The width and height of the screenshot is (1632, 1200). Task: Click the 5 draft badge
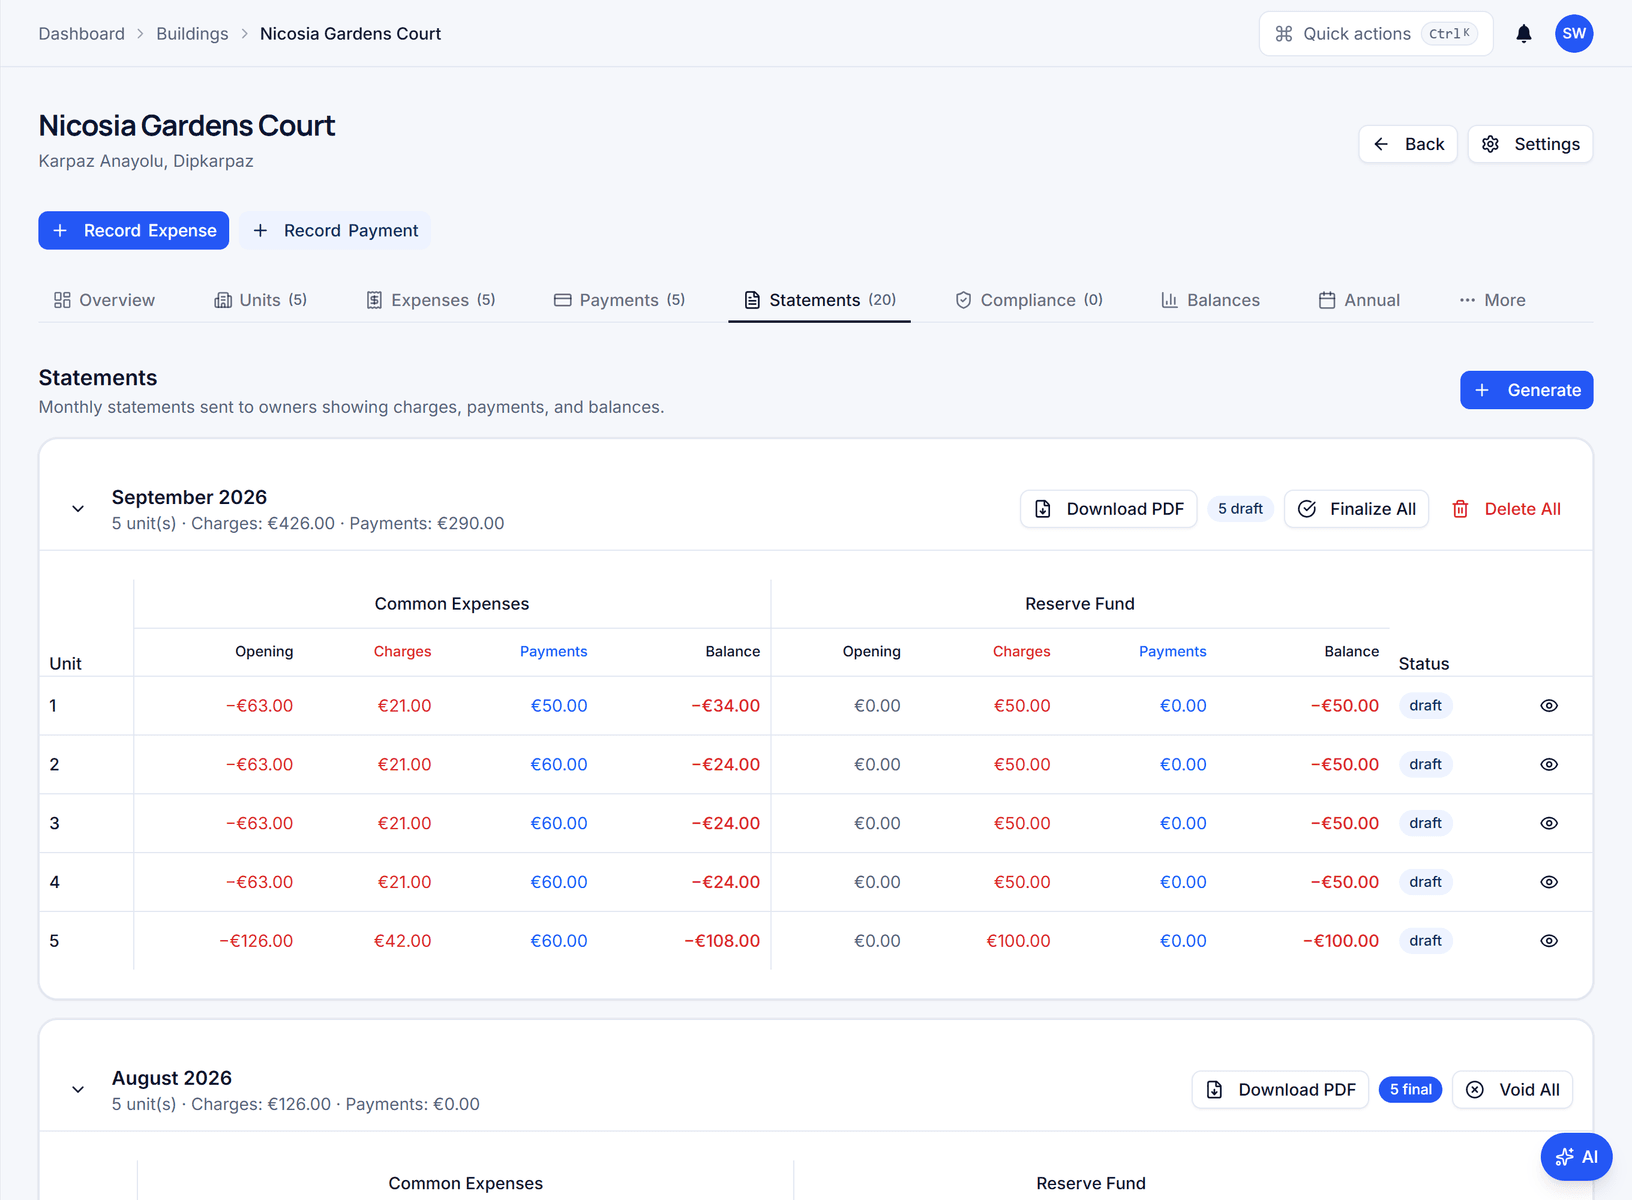pyautogui.click(x=1240, y=509)
